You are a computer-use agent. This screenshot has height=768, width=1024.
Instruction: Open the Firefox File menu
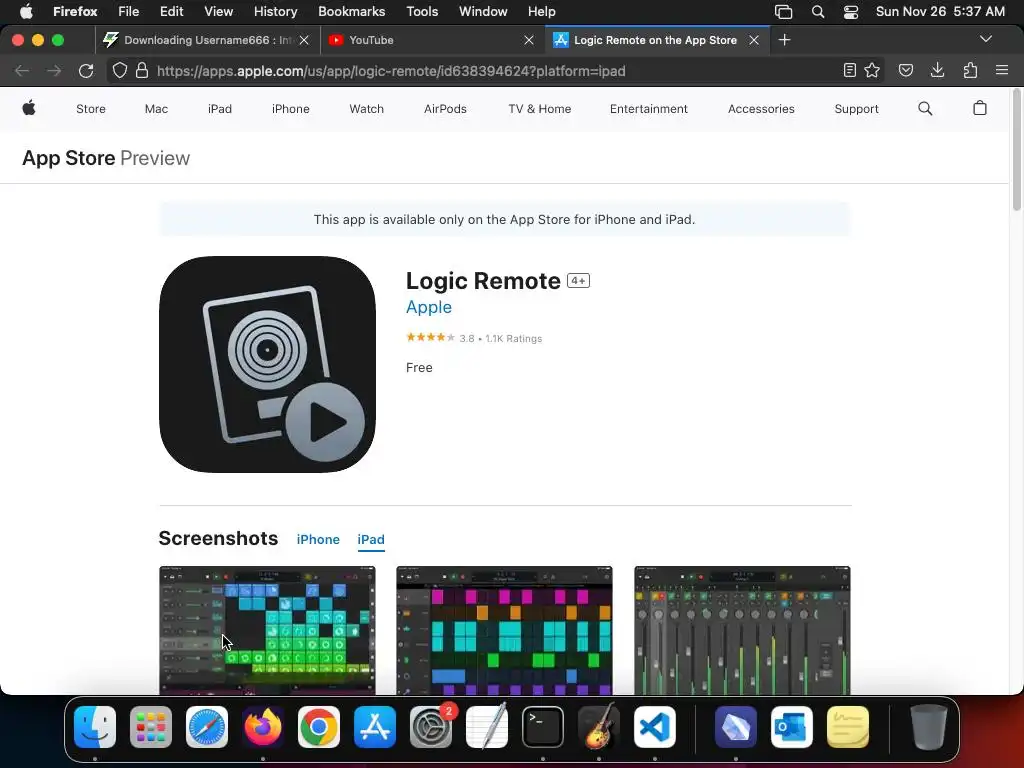click(129, 12)
